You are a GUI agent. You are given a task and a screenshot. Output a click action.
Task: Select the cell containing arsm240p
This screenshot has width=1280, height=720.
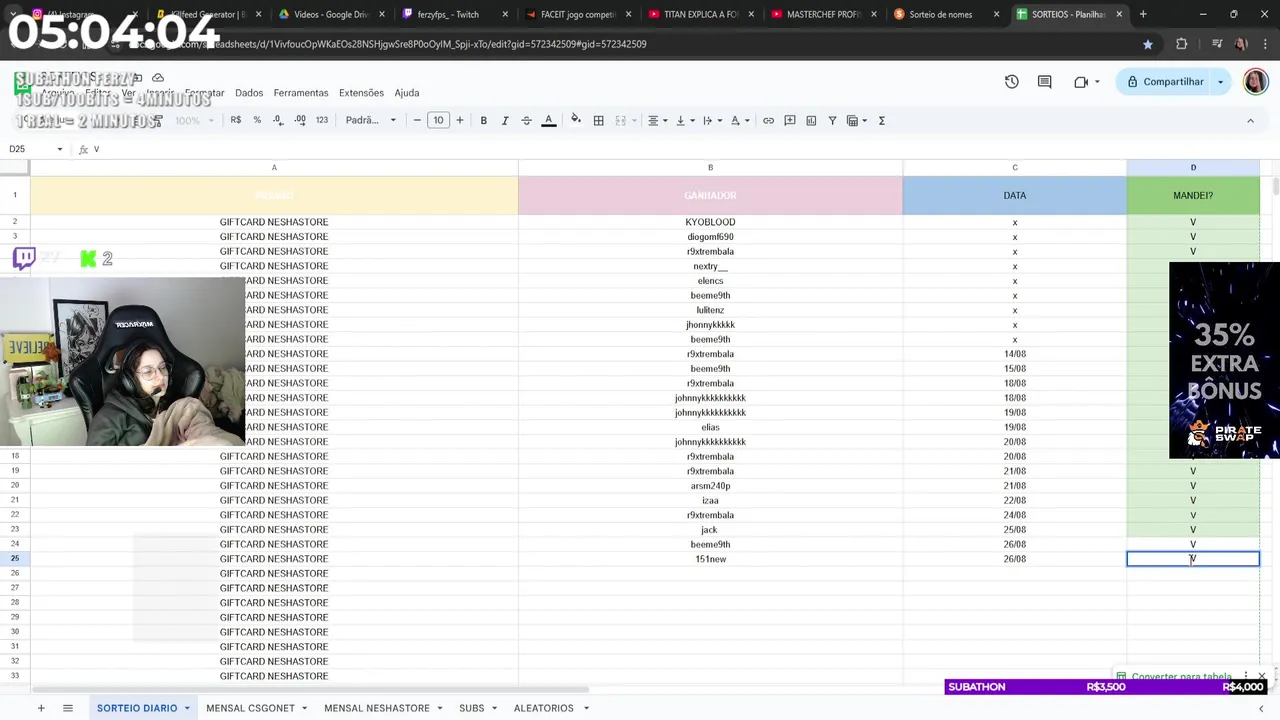pos(710,486)
